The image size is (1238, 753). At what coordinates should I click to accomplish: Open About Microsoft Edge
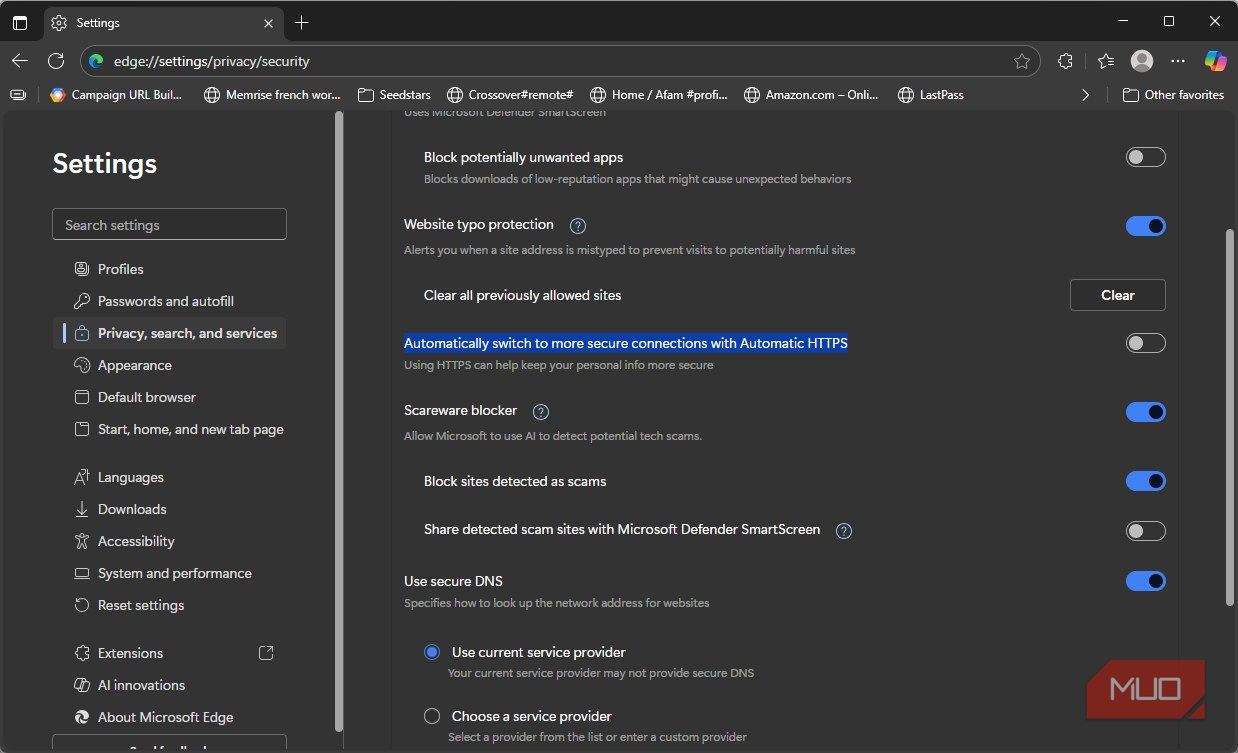point(169,717)
